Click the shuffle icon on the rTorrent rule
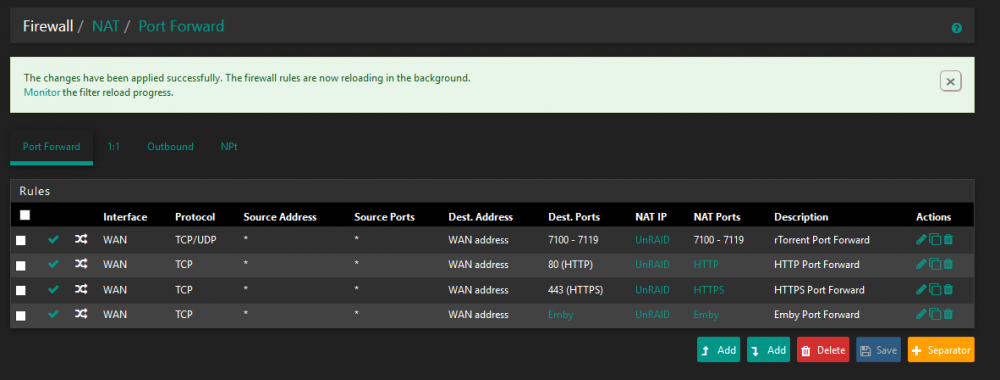 click(x=80, y=240)
